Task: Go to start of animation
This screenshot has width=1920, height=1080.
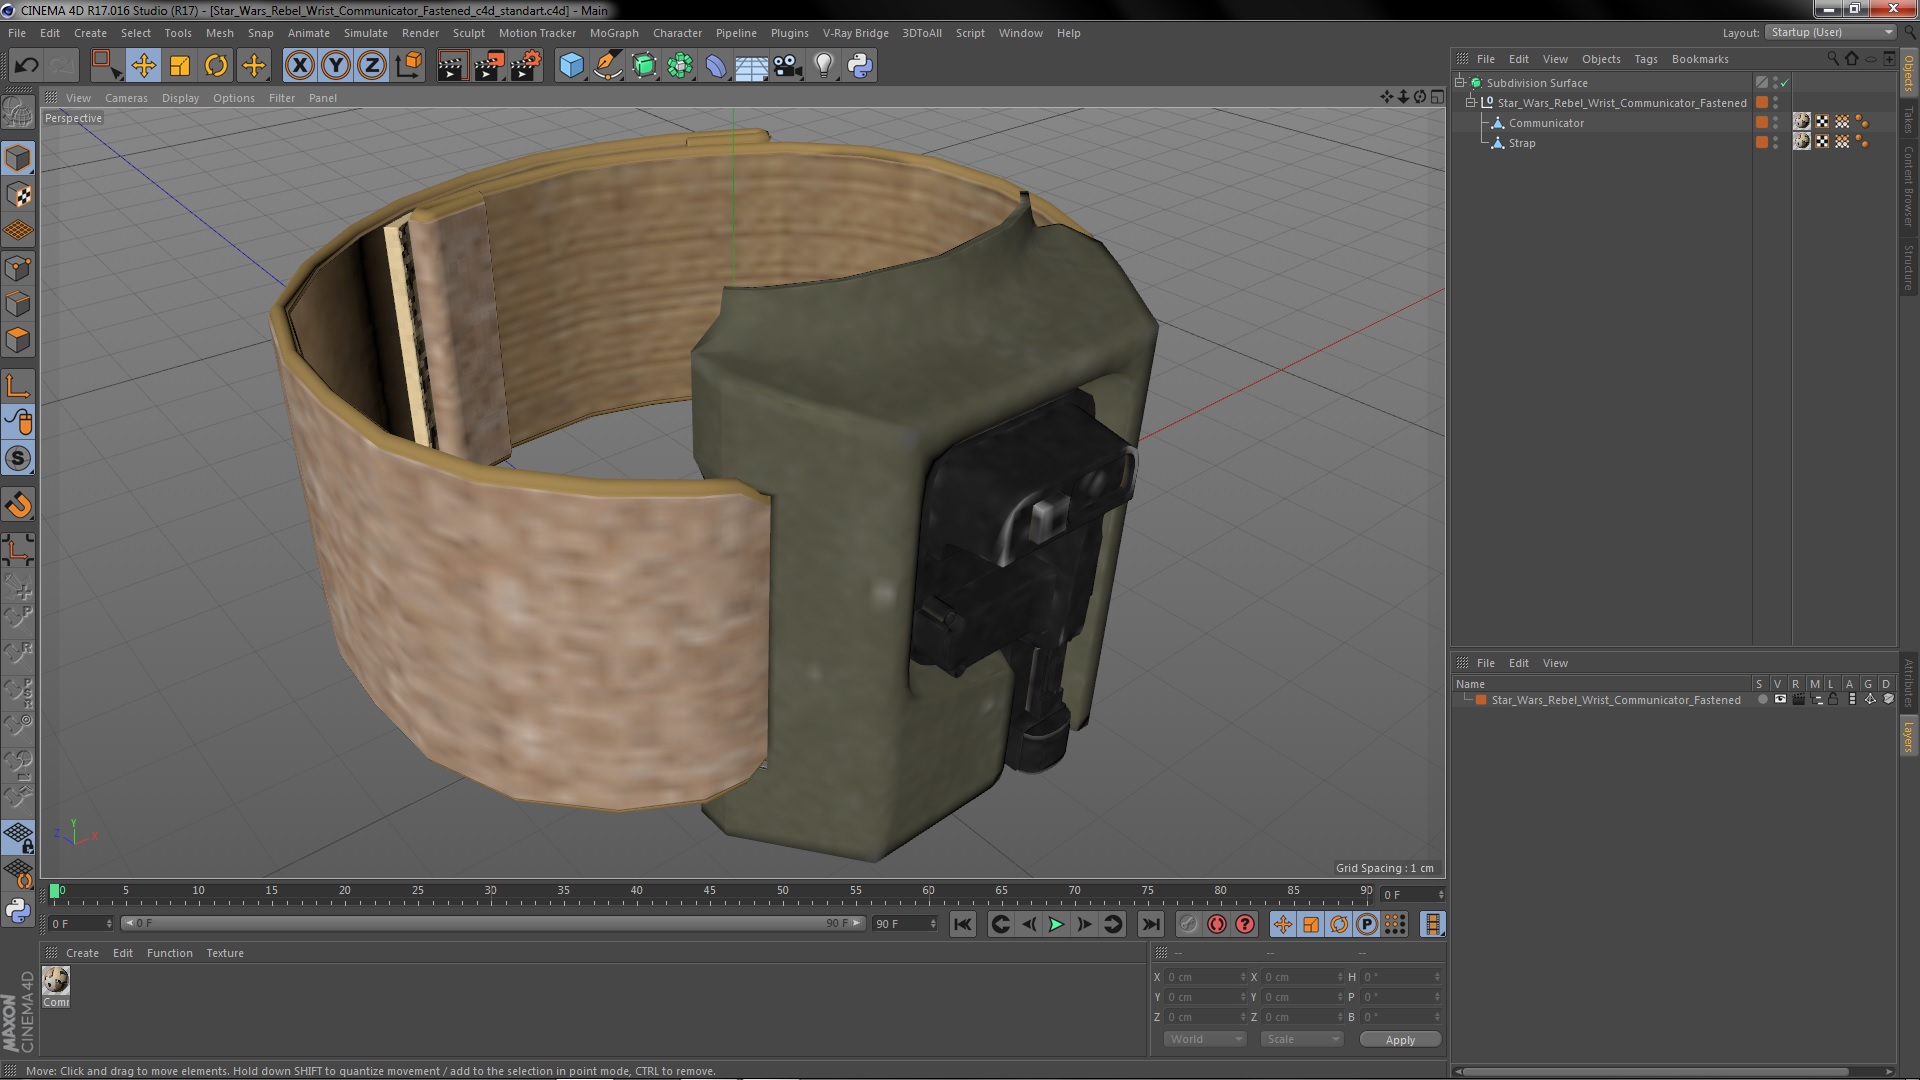Action: point(962,925)
